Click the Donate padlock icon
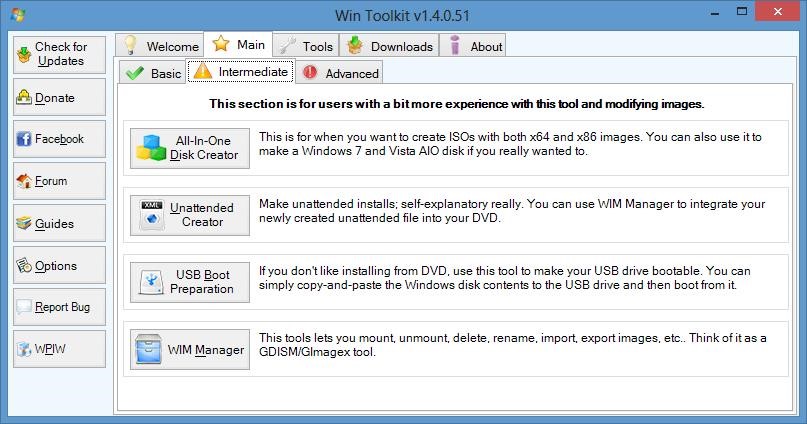This screenshot has width=807, height=424. pos(24,98)
